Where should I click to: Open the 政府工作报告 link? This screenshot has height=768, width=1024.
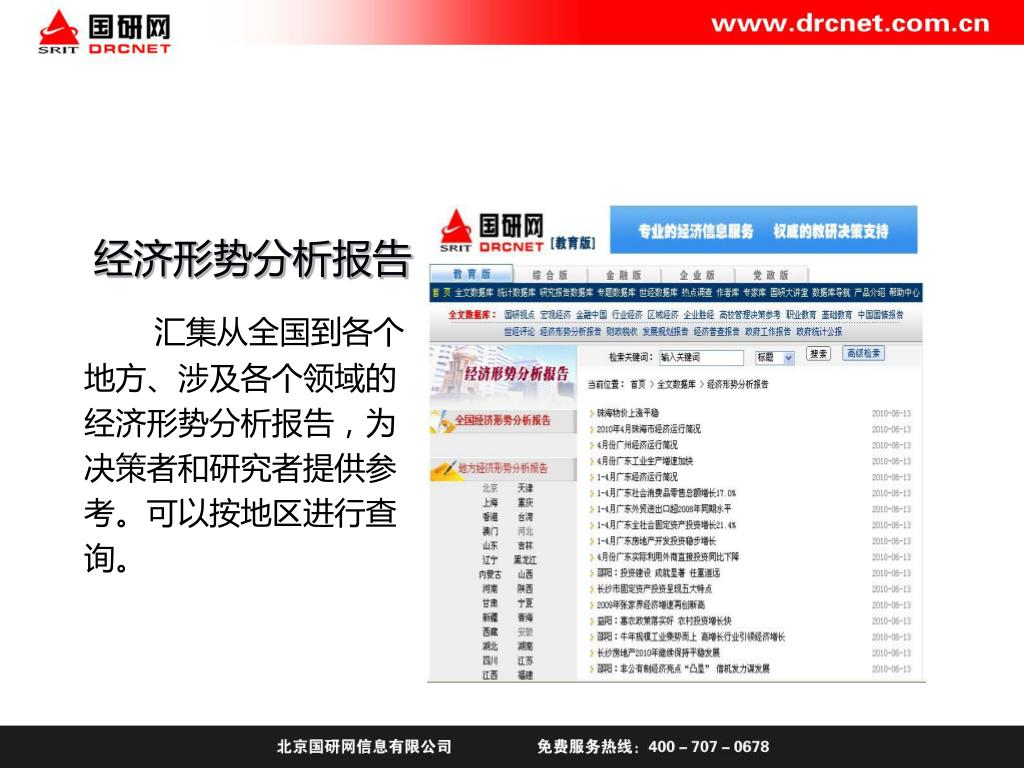[x=767, y=332]
